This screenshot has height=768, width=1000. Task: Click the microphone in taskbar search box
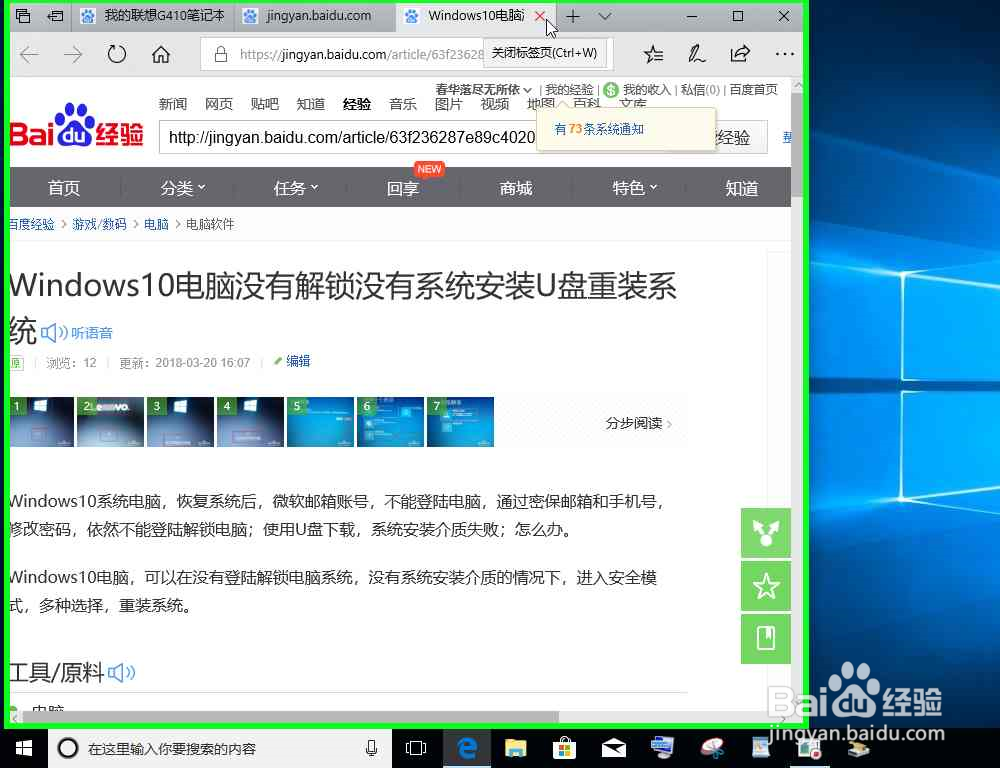(x=370, y=748)
